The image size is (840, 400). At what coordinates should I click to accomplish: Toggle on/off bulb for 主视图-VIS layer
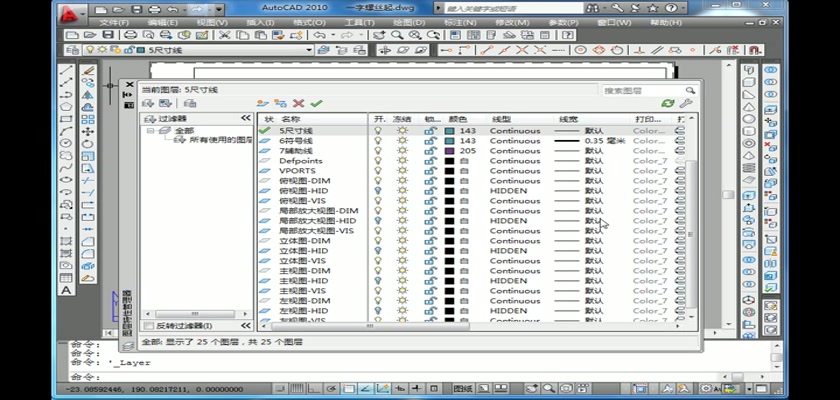(378, 291)
